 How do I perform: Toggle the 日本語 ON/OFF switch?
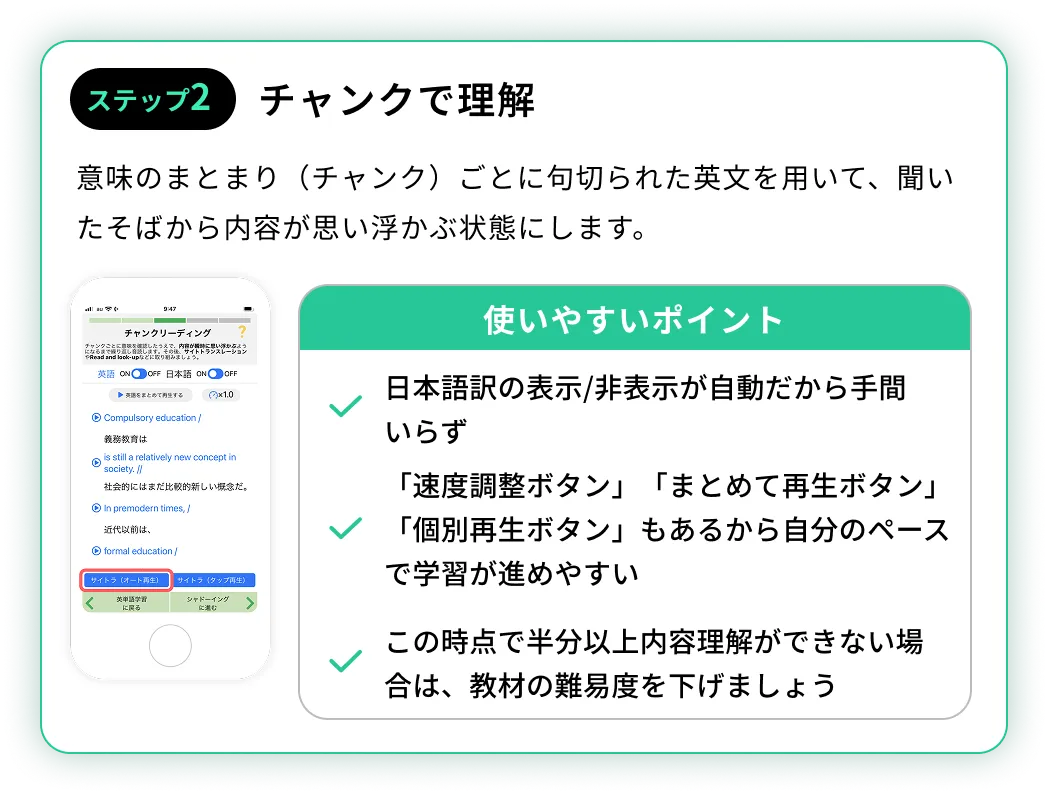point(215,374)
